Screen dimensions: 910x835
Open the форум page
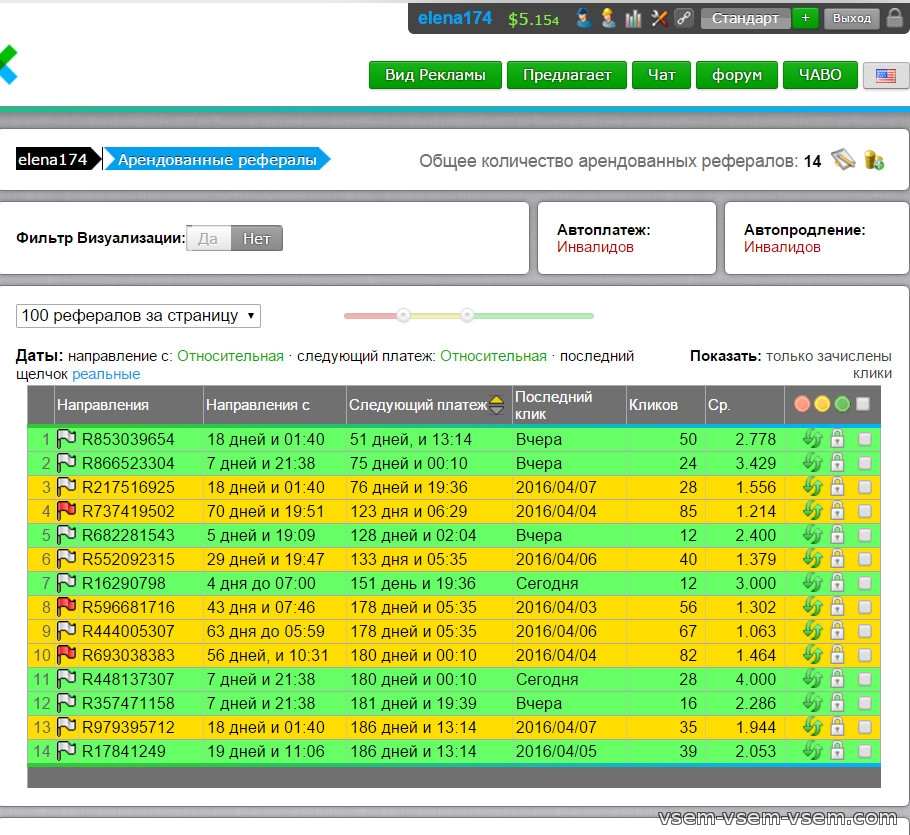tap(736, 75)
